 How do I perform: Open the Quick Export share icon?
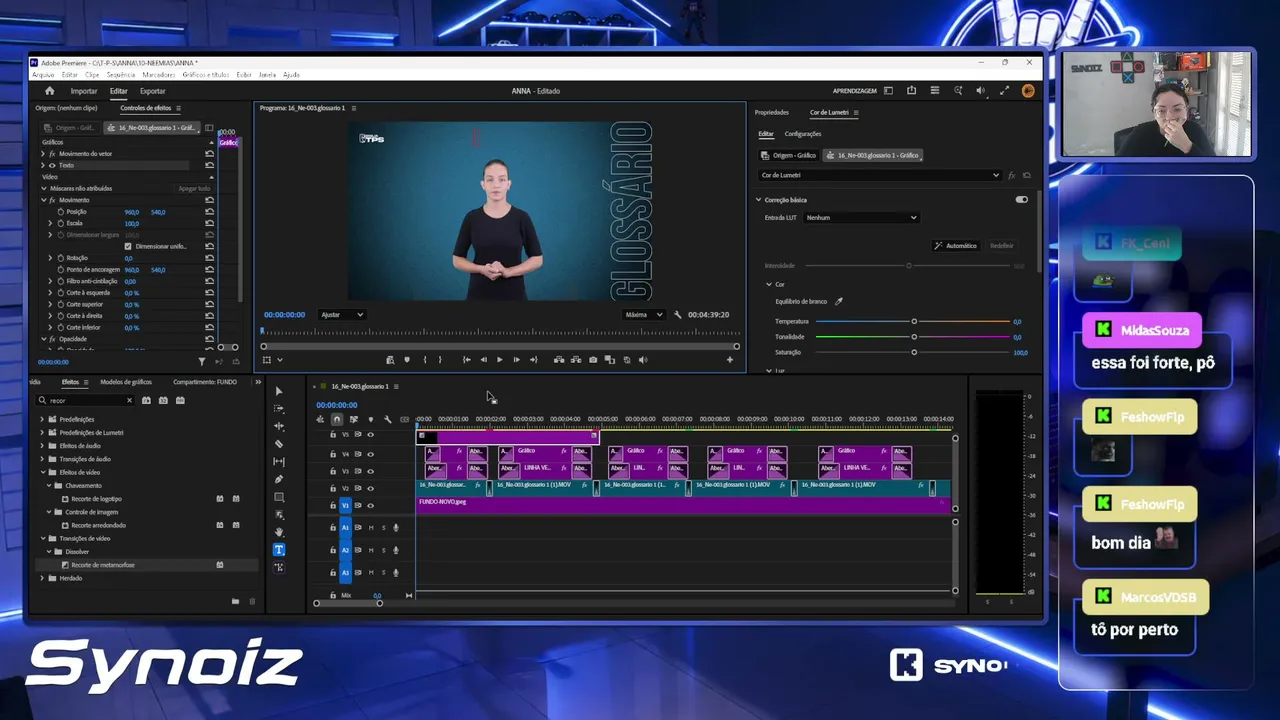[x=911, y=91]
